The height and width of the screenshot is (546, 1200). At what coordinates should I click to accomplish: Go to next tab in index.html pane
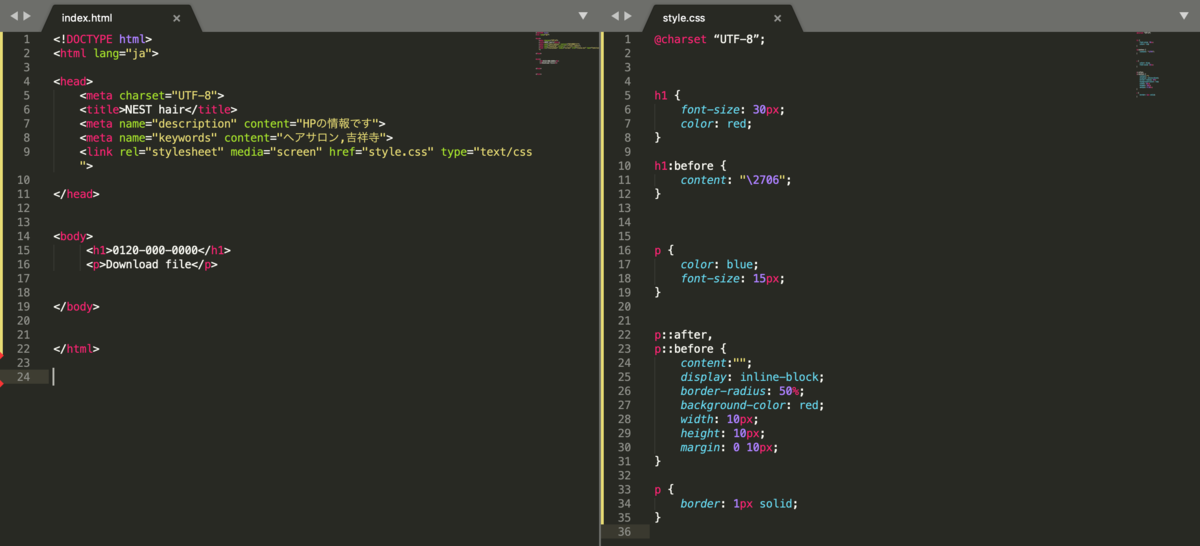[x=27, y=17]
